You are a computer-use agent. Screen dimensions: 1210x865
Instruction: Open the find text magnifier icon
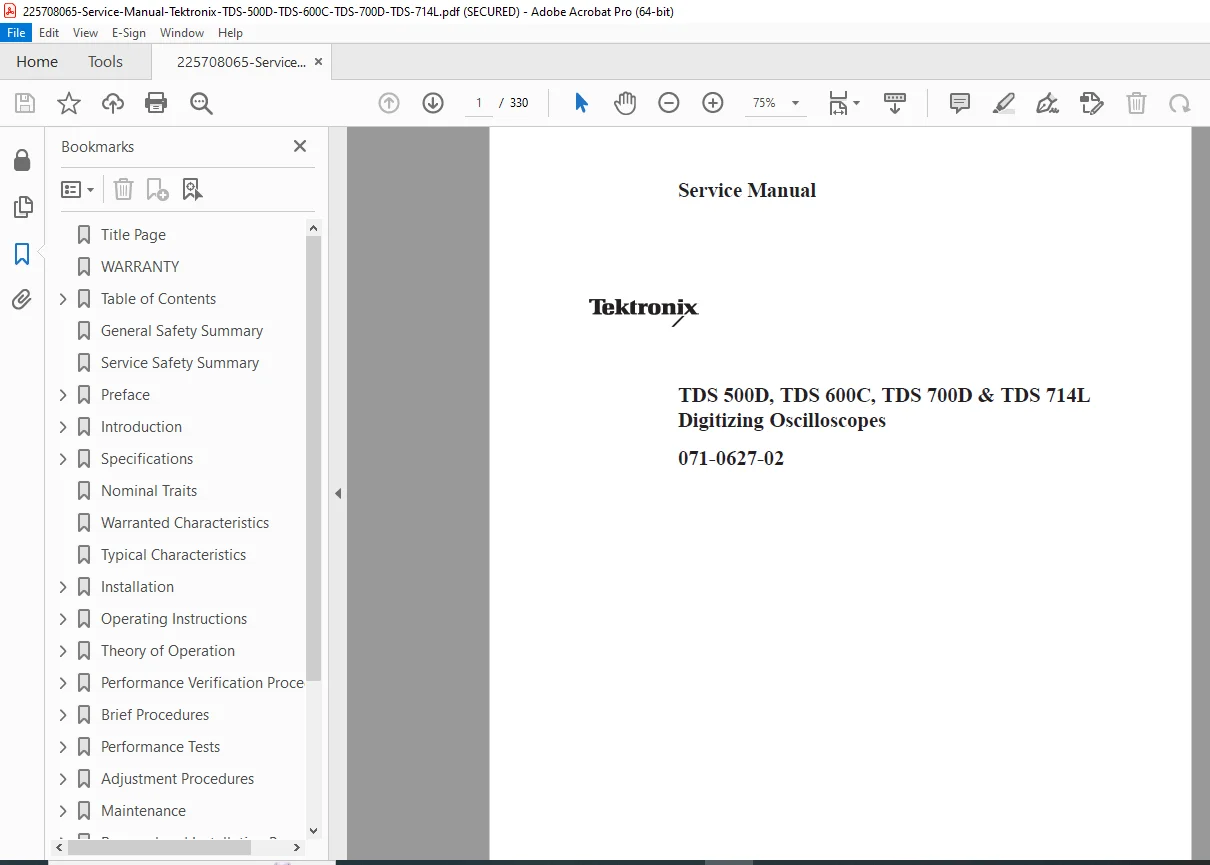[201, 103]
